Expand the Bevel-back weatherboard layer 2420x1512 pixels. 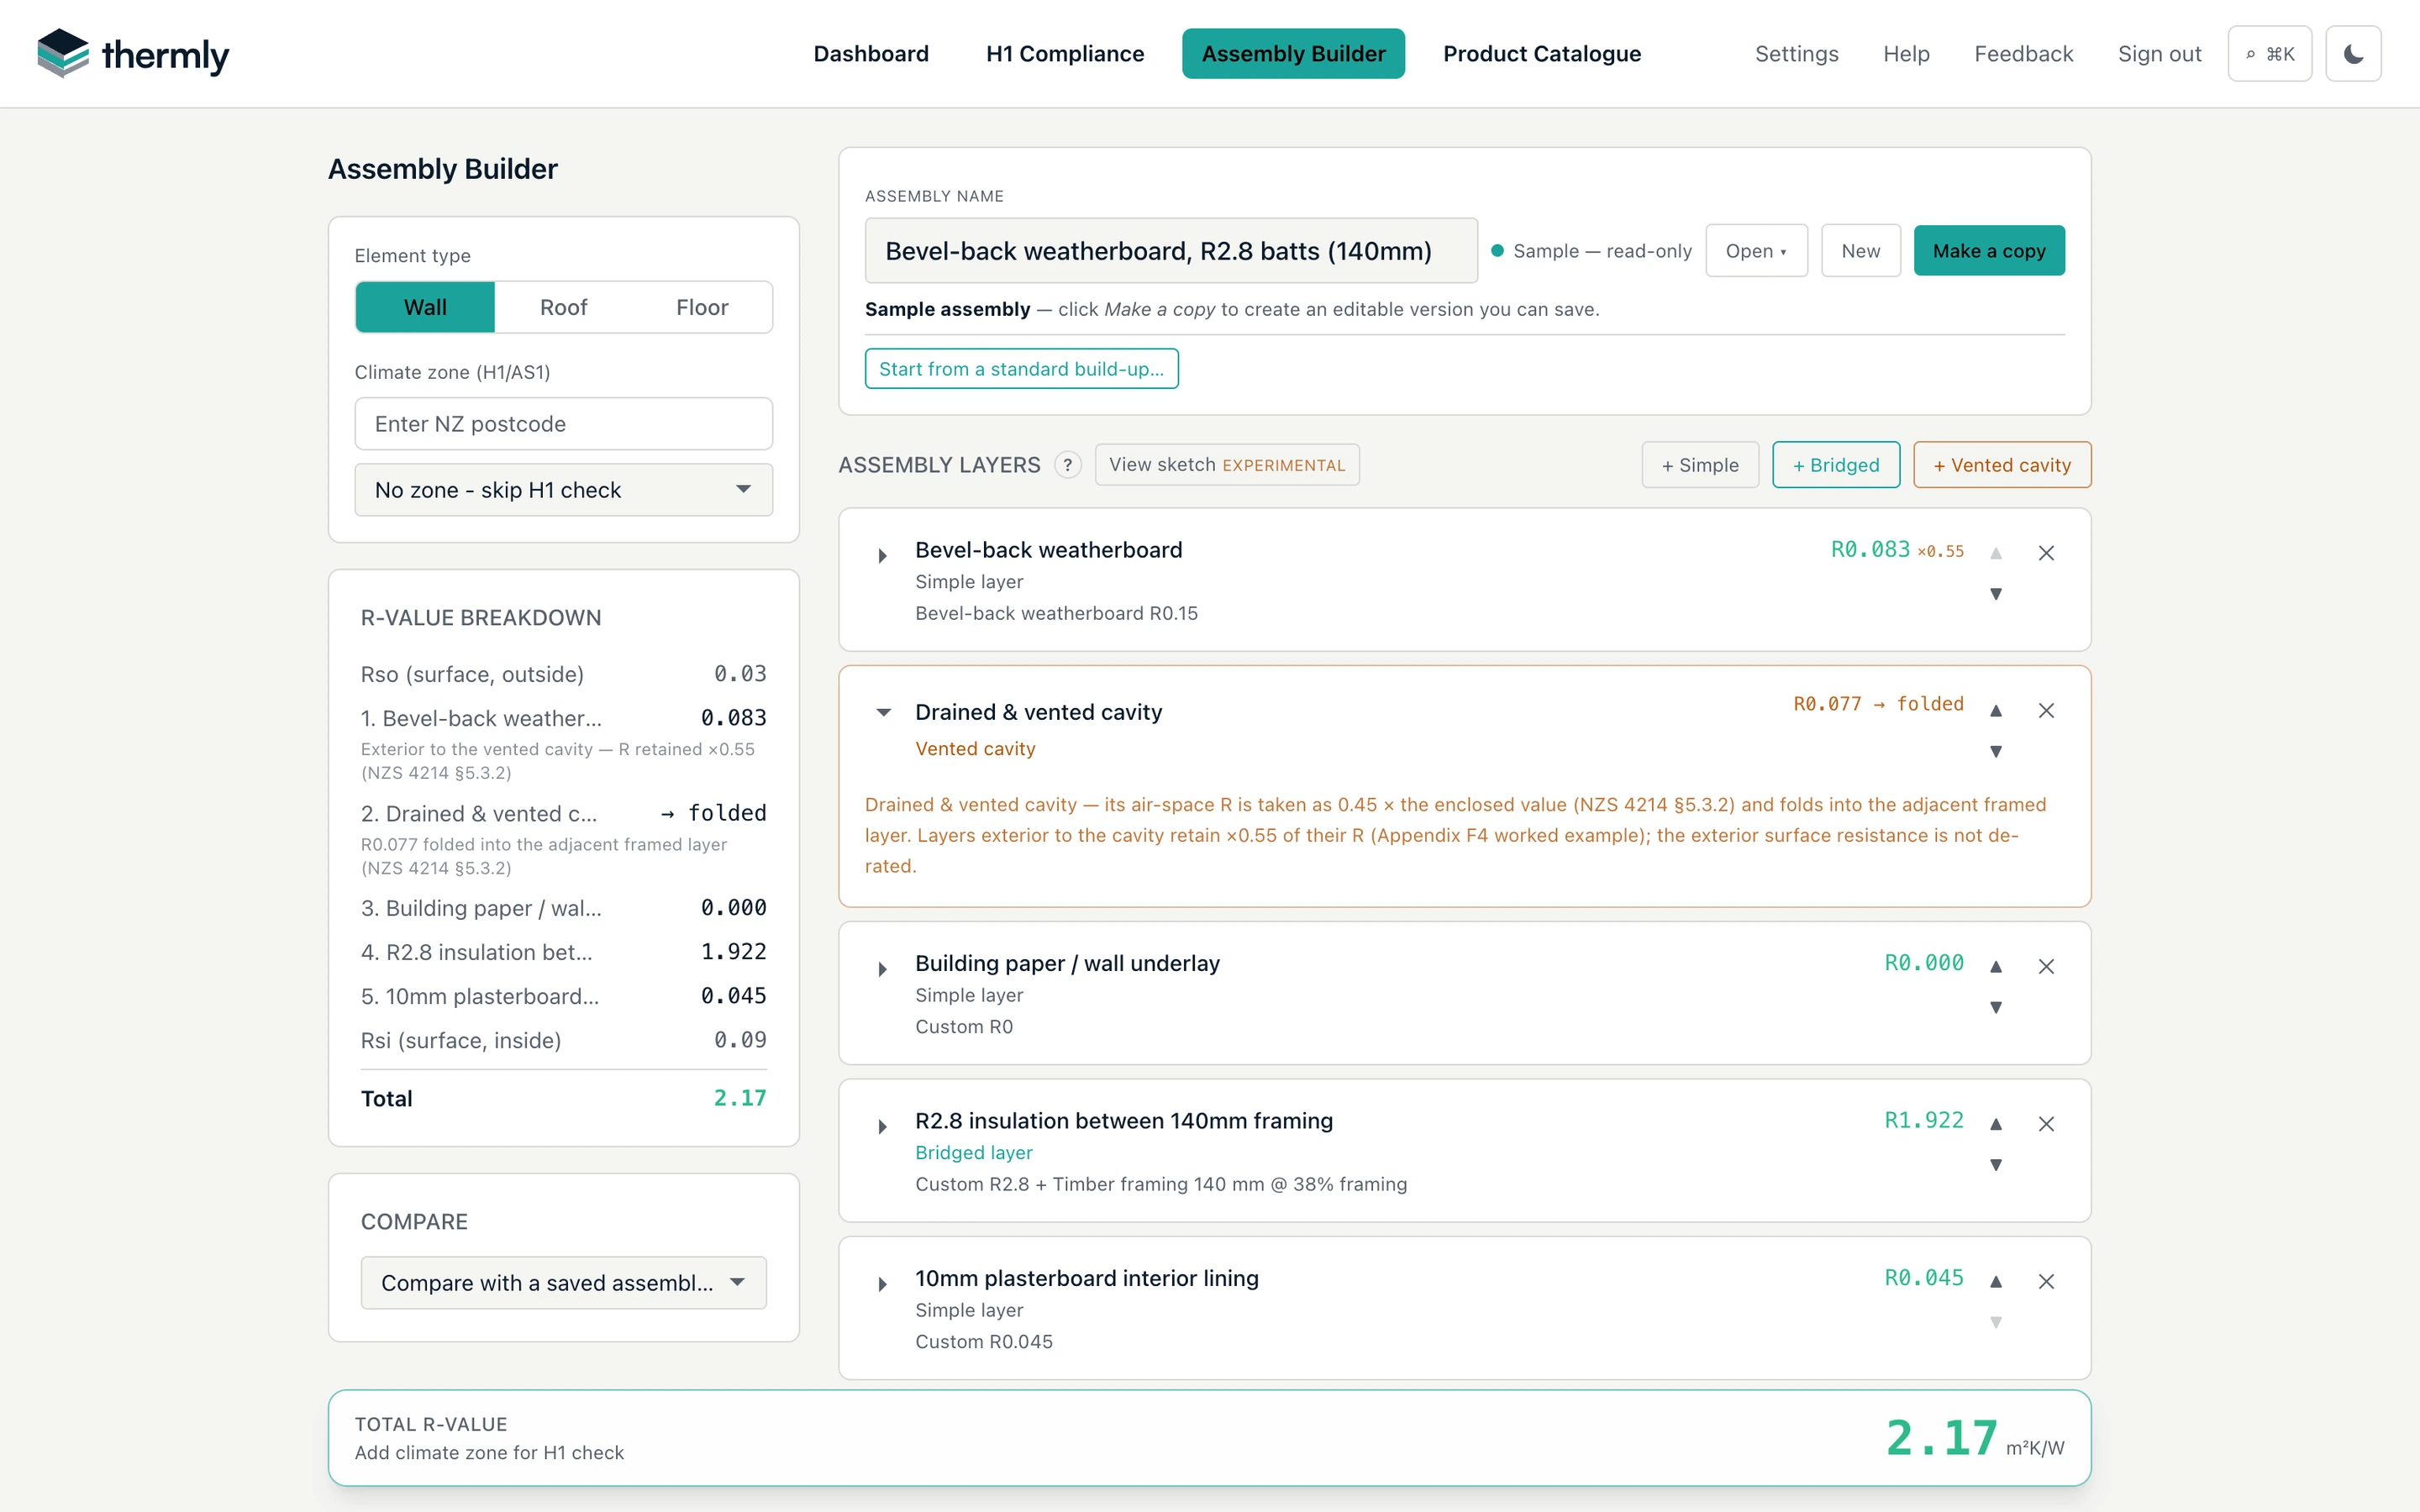click(882, 555)
